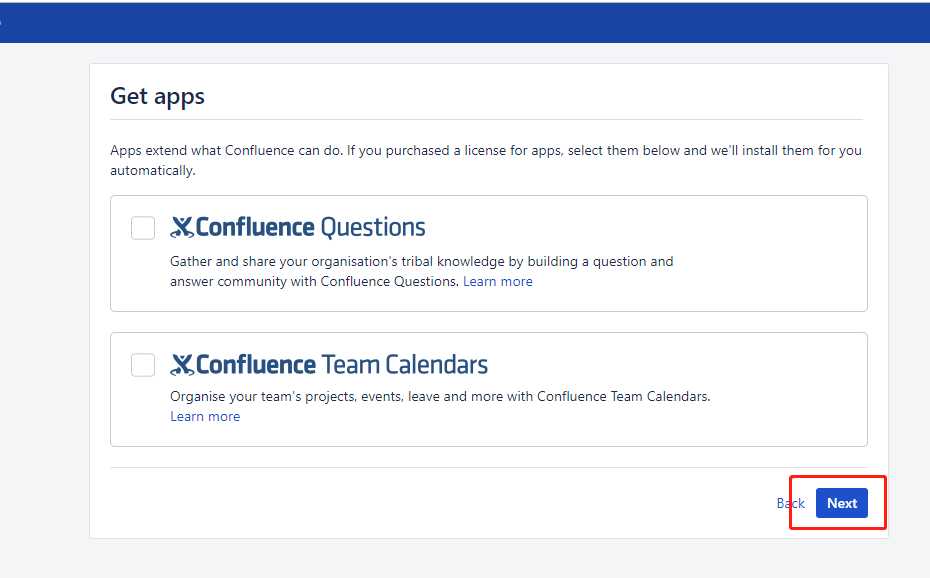This screenshot has width=930, height=578.
Task: Click 'answer community with Confluence Questions' text
Action: (314, 282)
